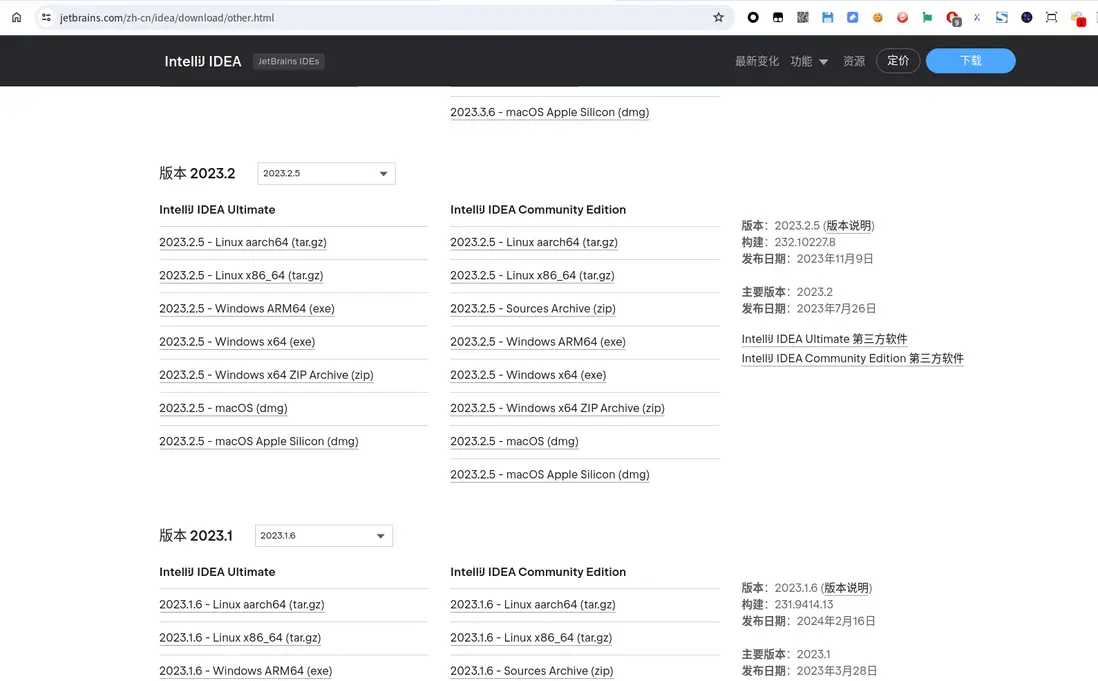Download Ultimate 2023.2.5 macOS dmg

(x=223, y=408)
